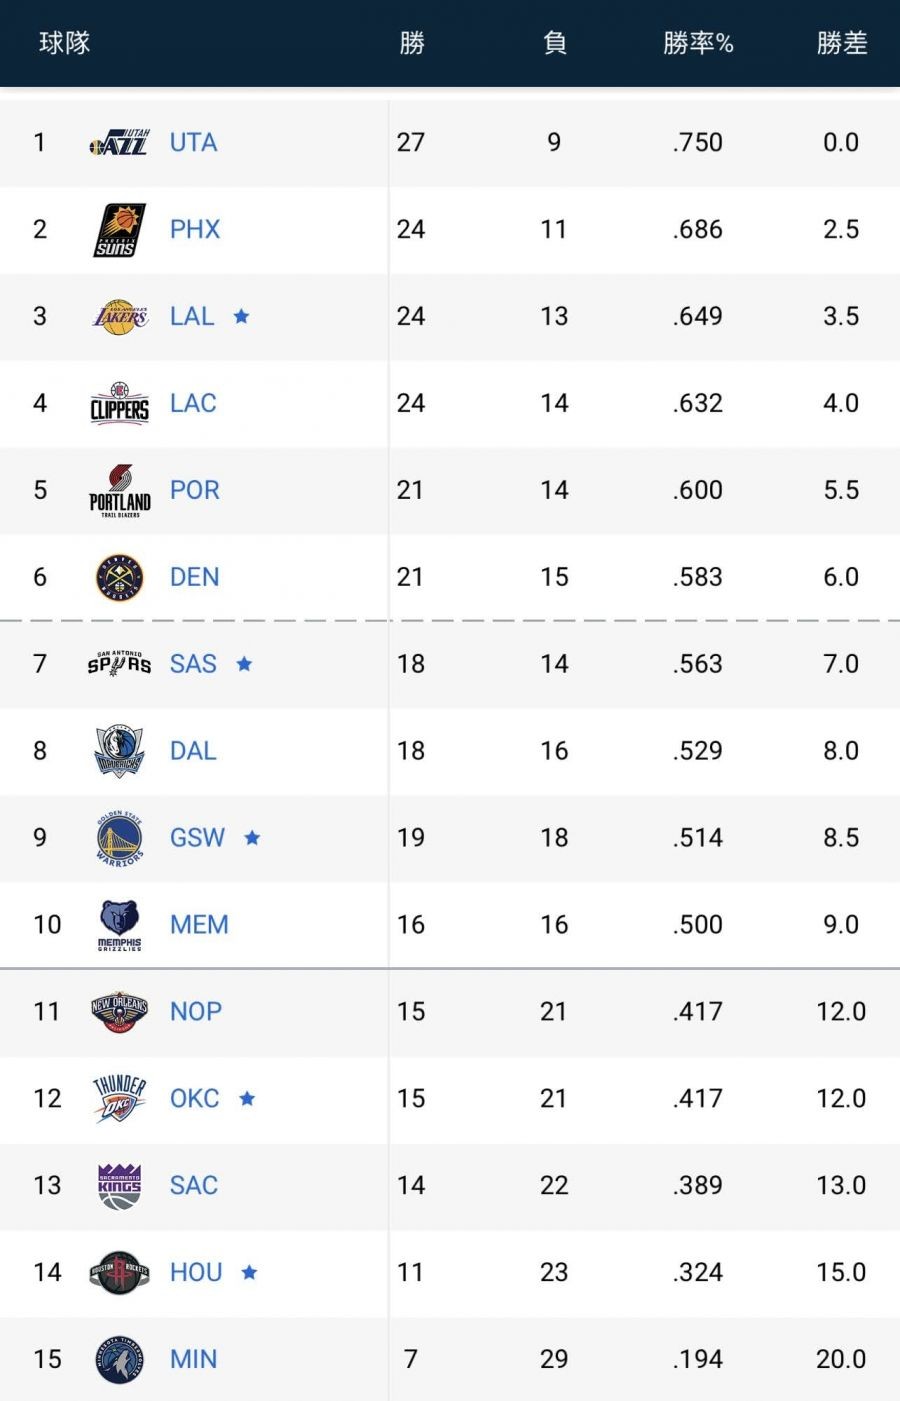Click the Denver Nuggets logo
This screenshot has height=1401, width=900.
pos(119,578)
